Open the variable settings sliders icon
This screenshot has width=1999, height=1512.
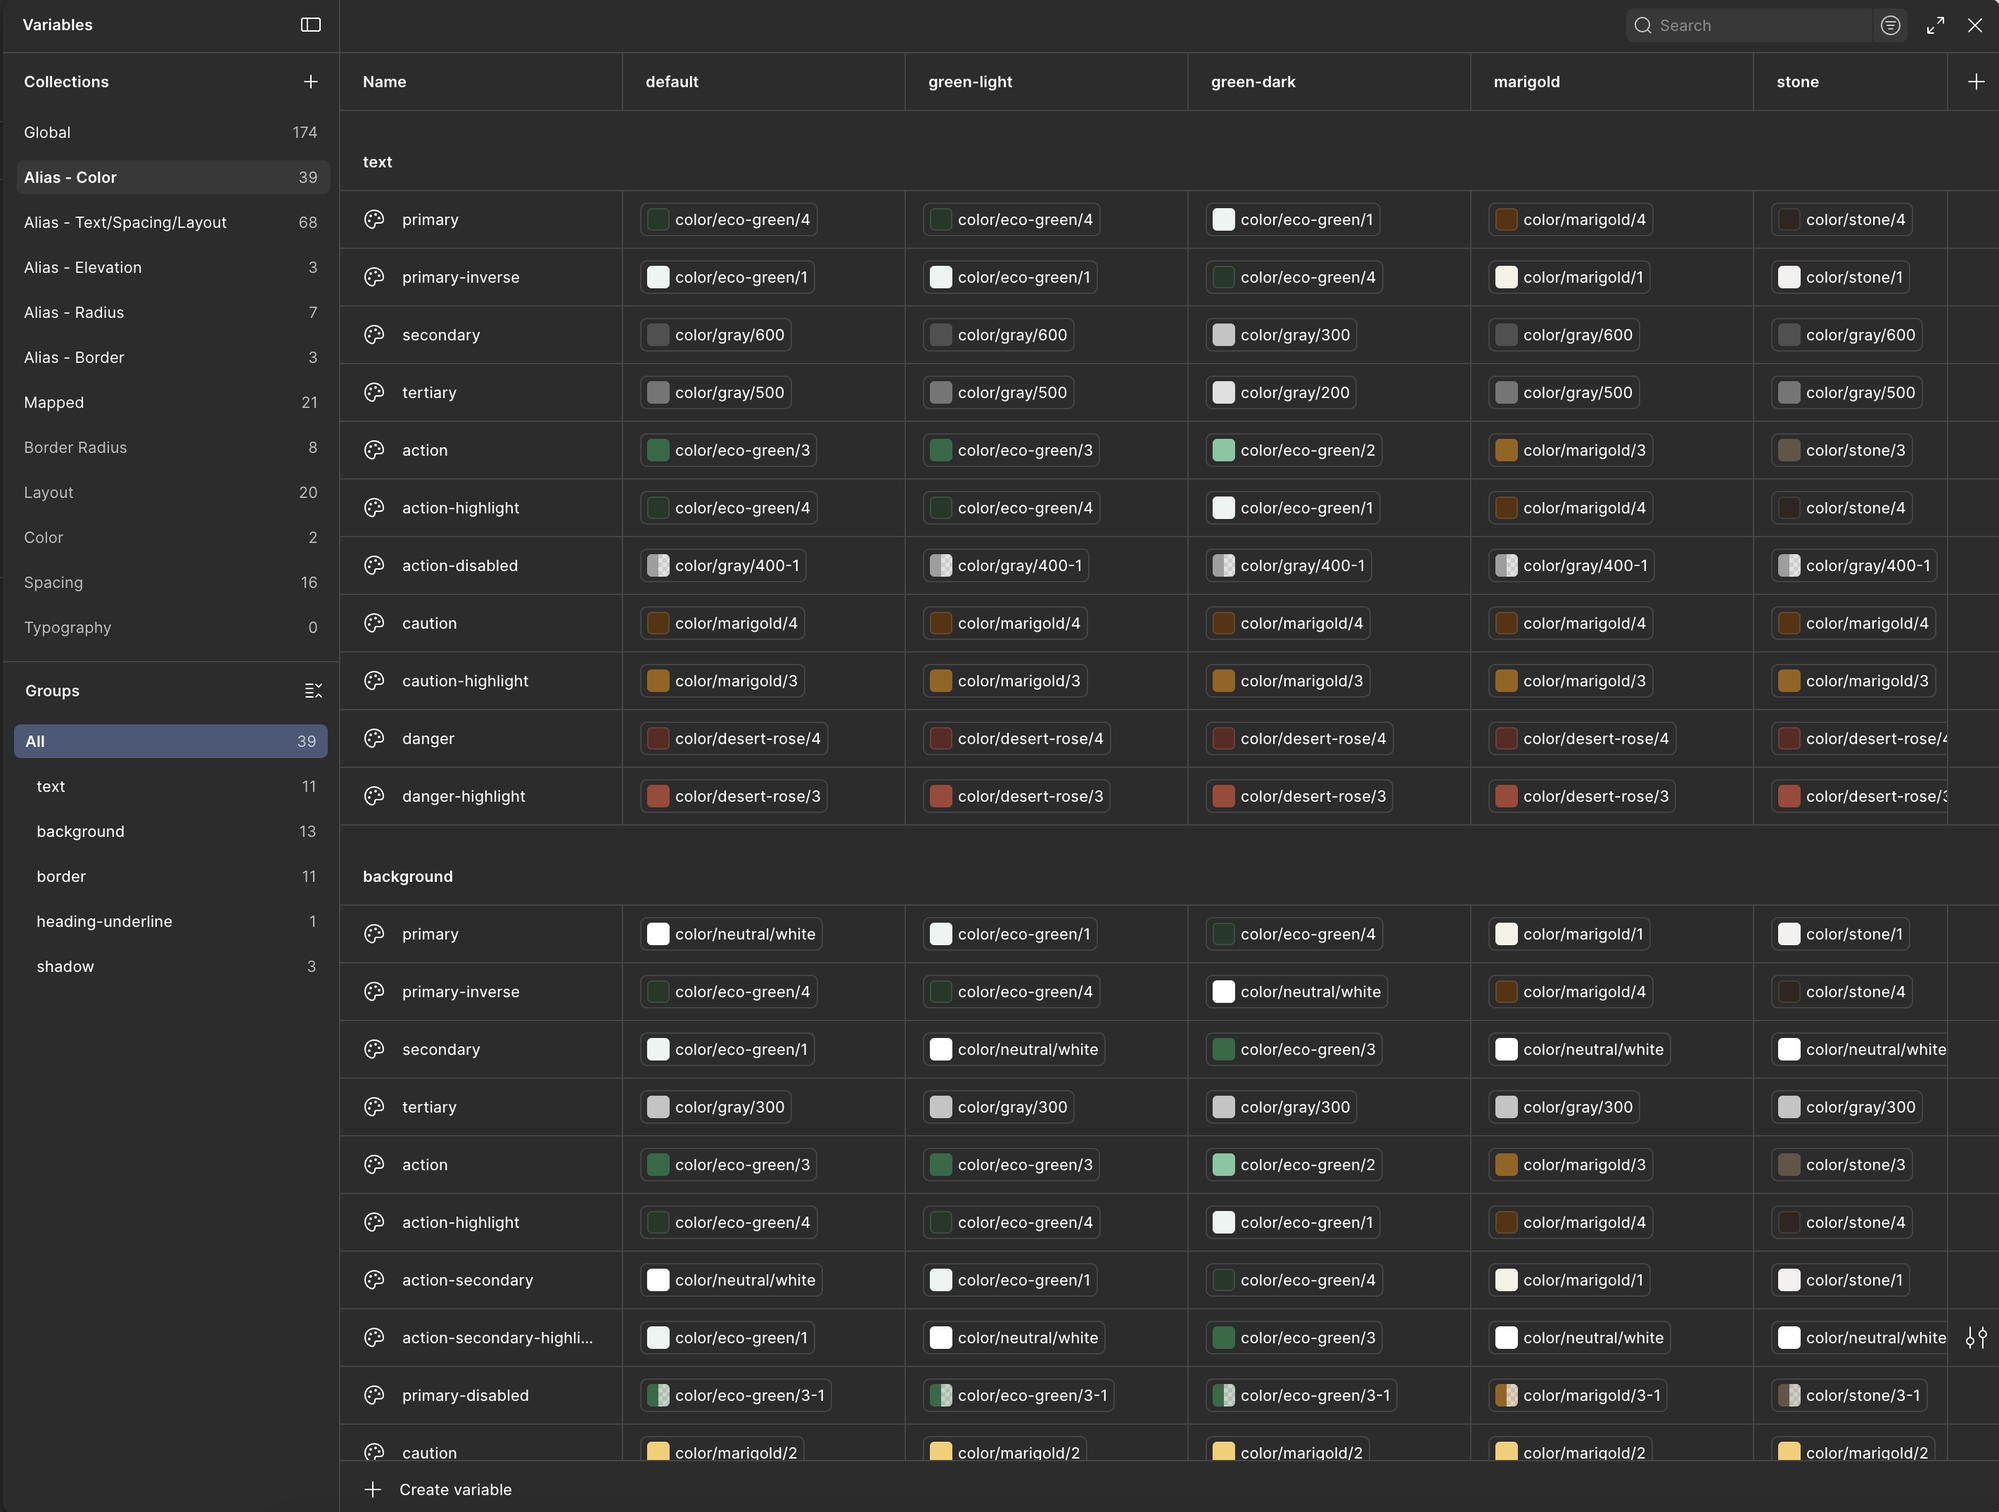click(x=1976, y=1338)
